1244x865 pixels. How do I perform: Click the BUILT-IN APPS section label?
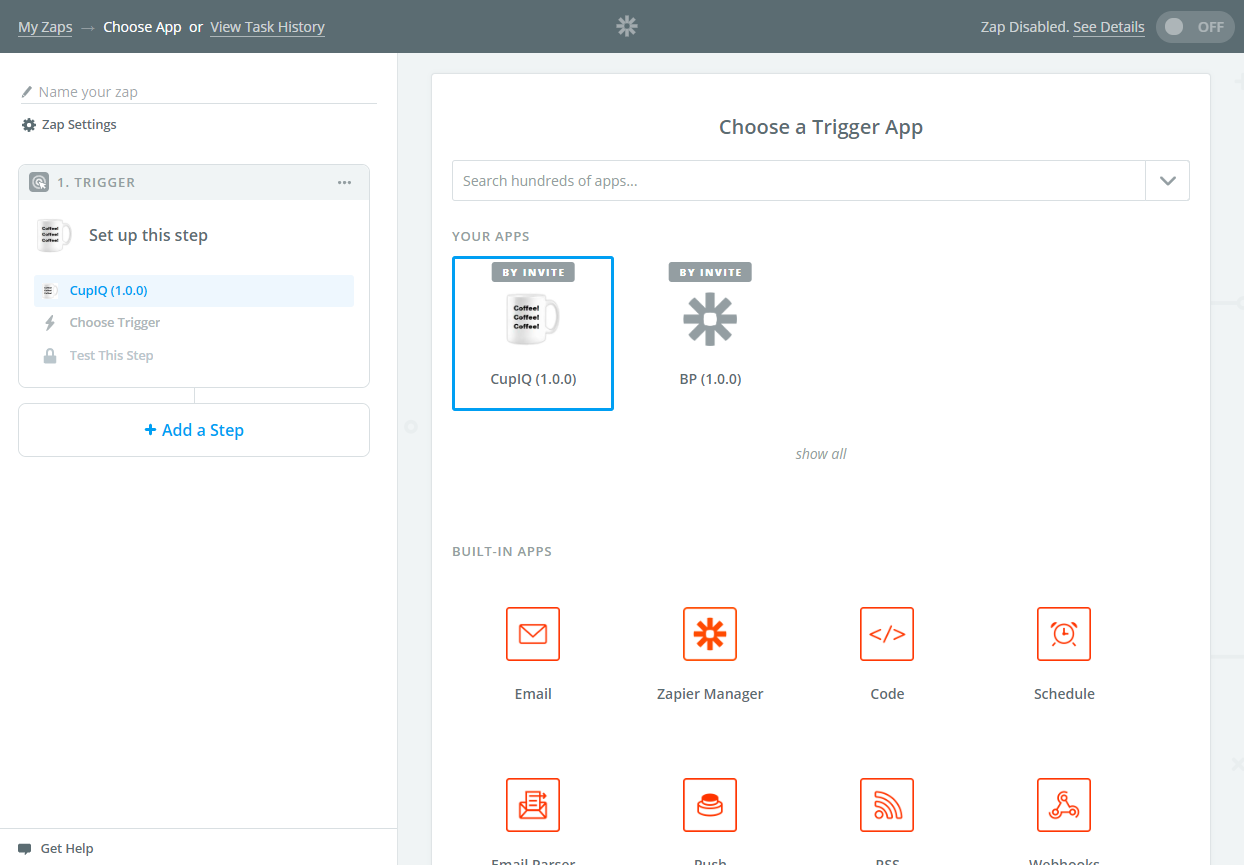coord(502,552)
